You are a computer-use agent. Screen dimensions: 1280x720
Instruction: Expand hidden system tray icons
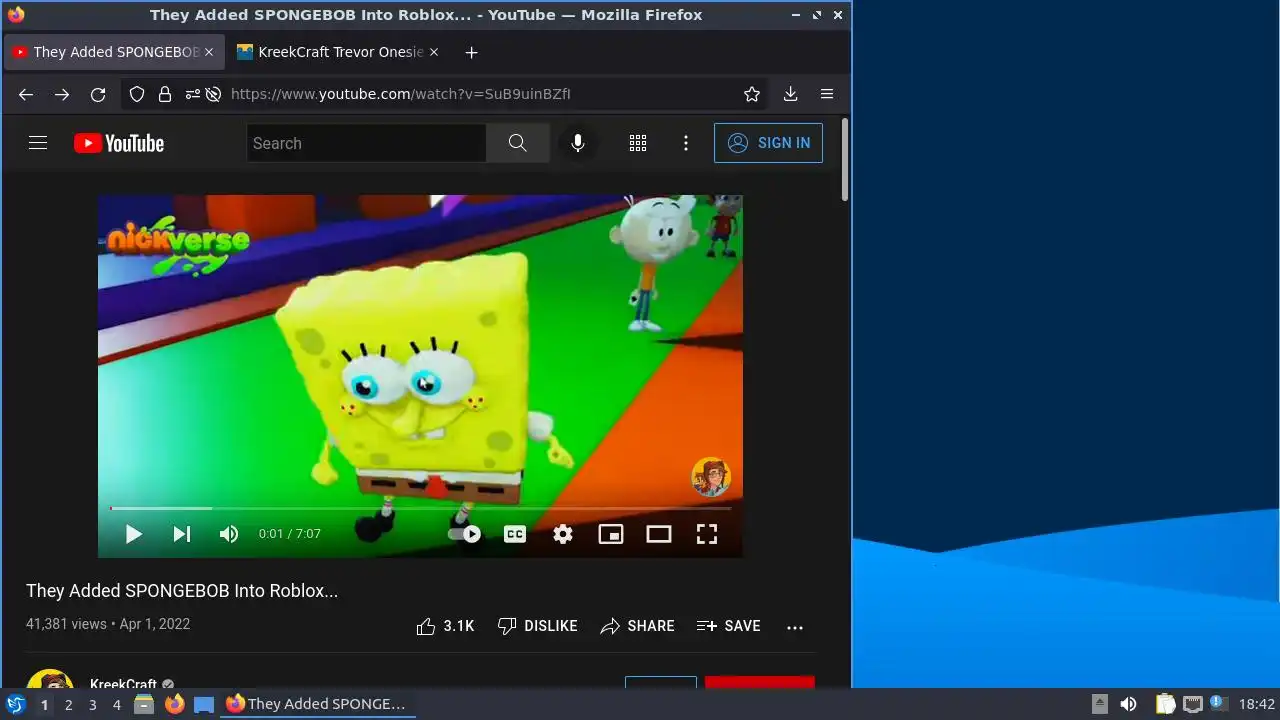point(1099,704)
